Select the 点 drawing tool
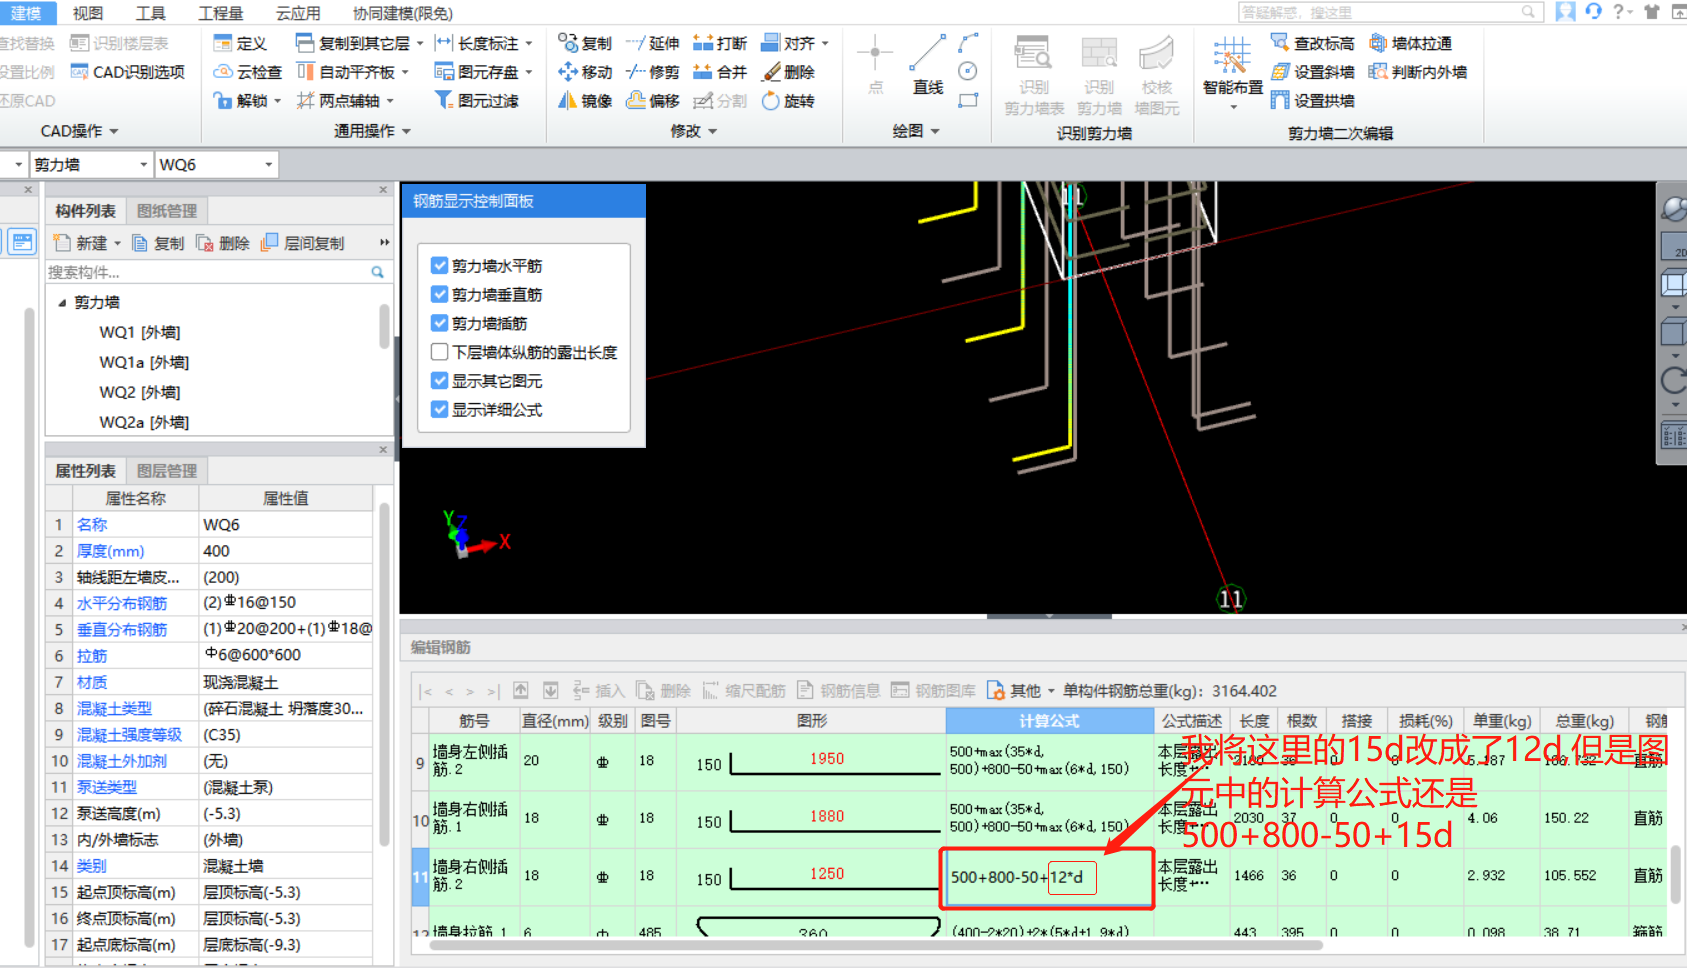The width and height of the screenshot is (1687, 968). (875, 66)
